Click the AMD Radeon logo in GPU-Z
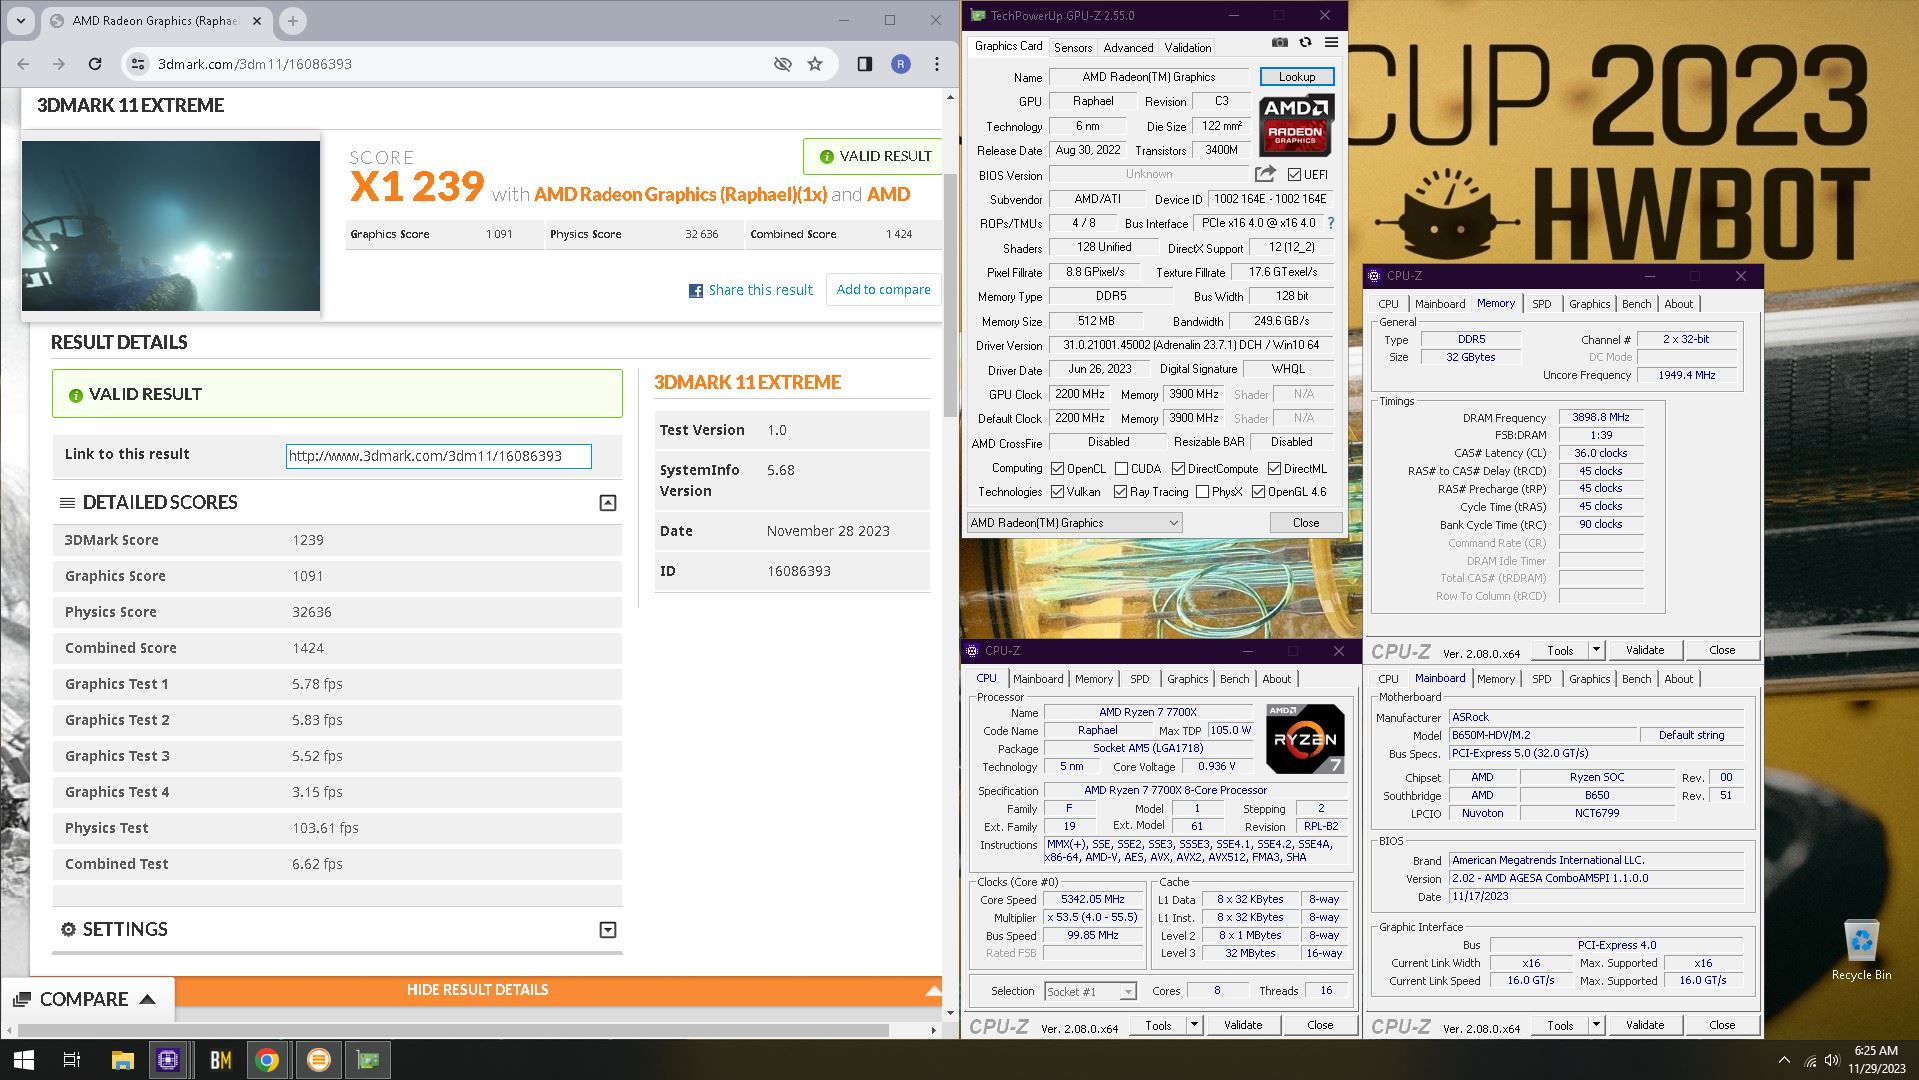1919x1080 pixels. [1296, 125]
